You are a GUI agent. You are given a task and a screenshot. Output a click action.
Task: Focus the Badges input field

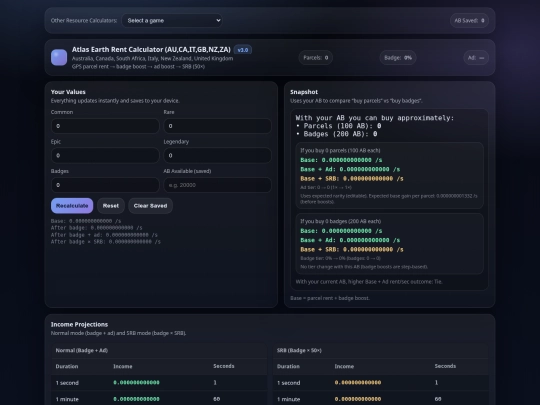pyautogui.click(x=105, y=185)
